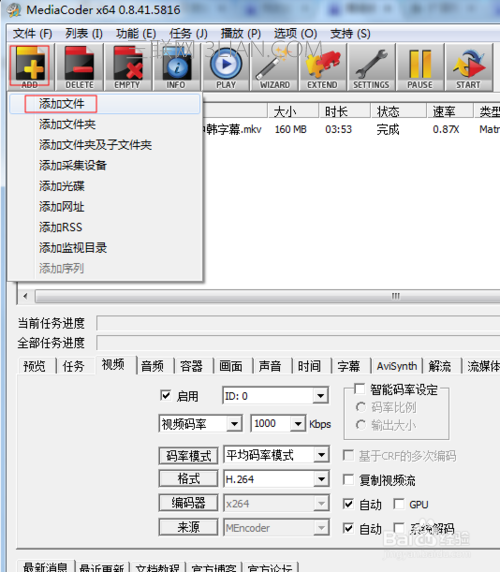
Task: Click the PLAY toolbar icon
Action: pyautogui.click(x=226, y=67)
